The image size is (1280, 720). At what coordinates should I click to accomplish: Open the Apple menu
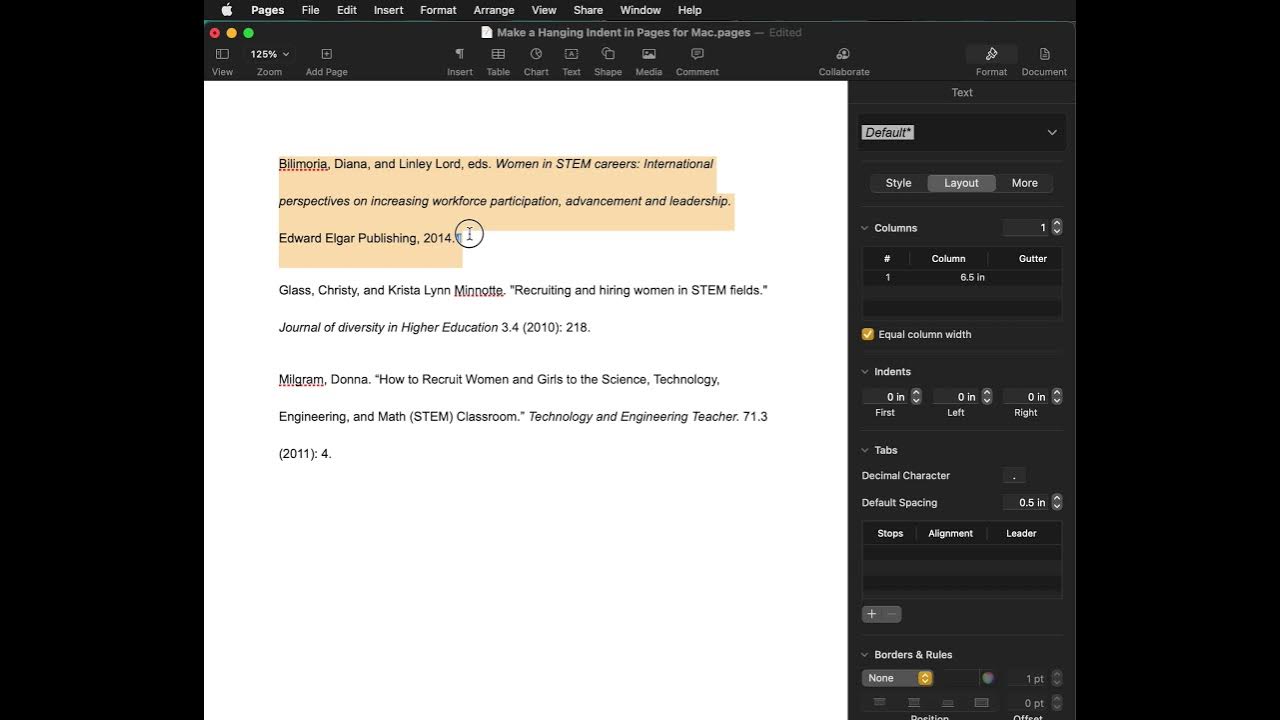pos(227,10)
